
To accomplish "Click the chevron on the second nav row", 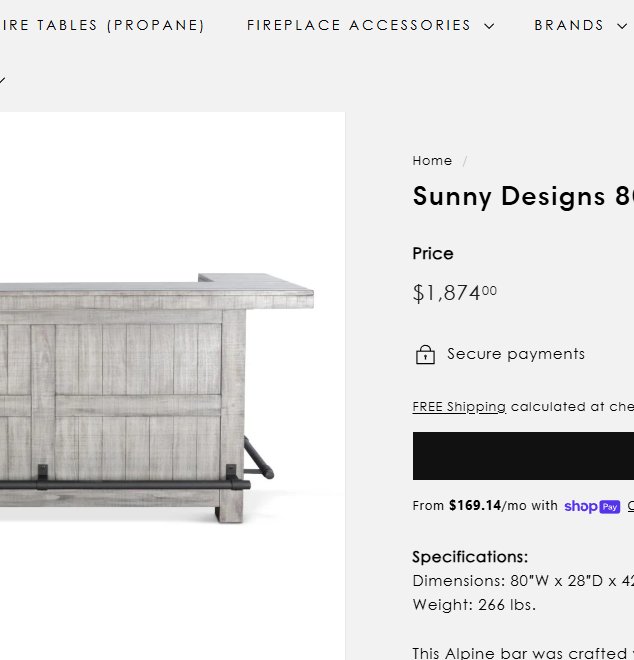I will pos(2,80).
